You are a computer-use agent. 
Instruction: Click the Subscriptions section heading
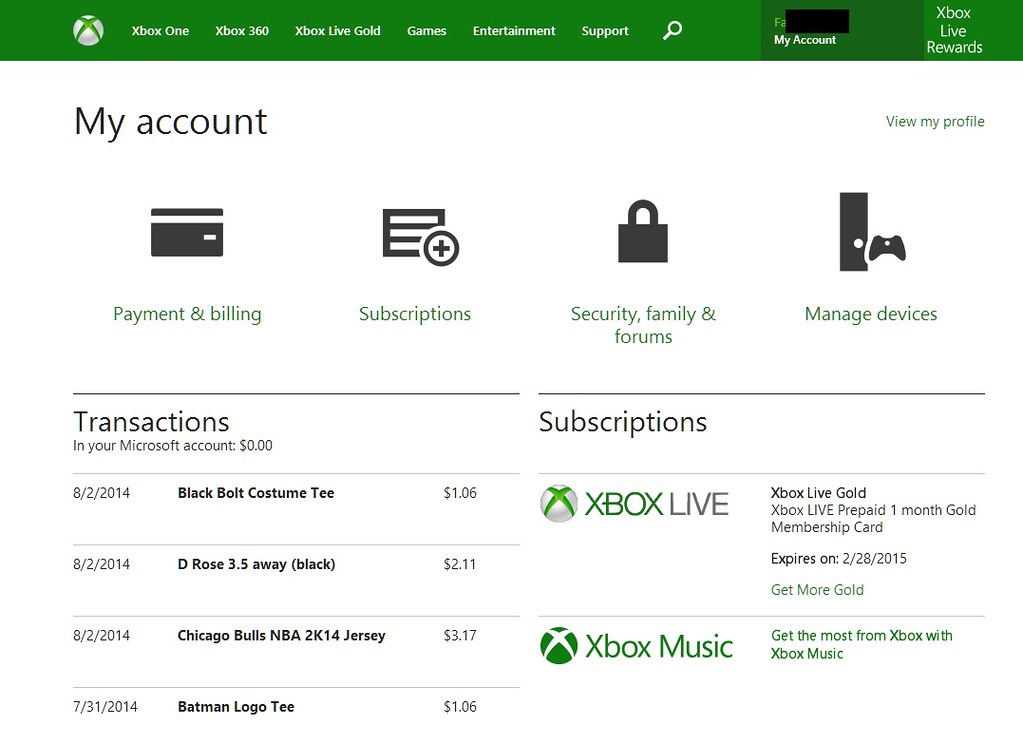(623, 422)
